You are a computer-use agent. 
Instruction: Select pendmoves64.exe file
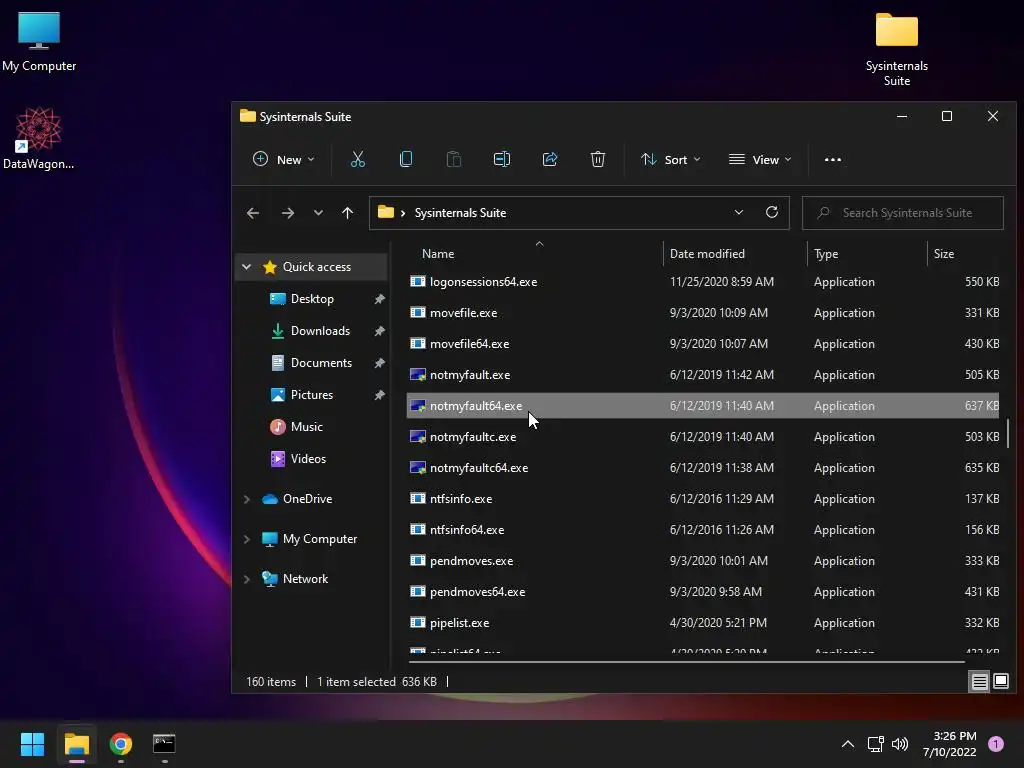[703, 592]
